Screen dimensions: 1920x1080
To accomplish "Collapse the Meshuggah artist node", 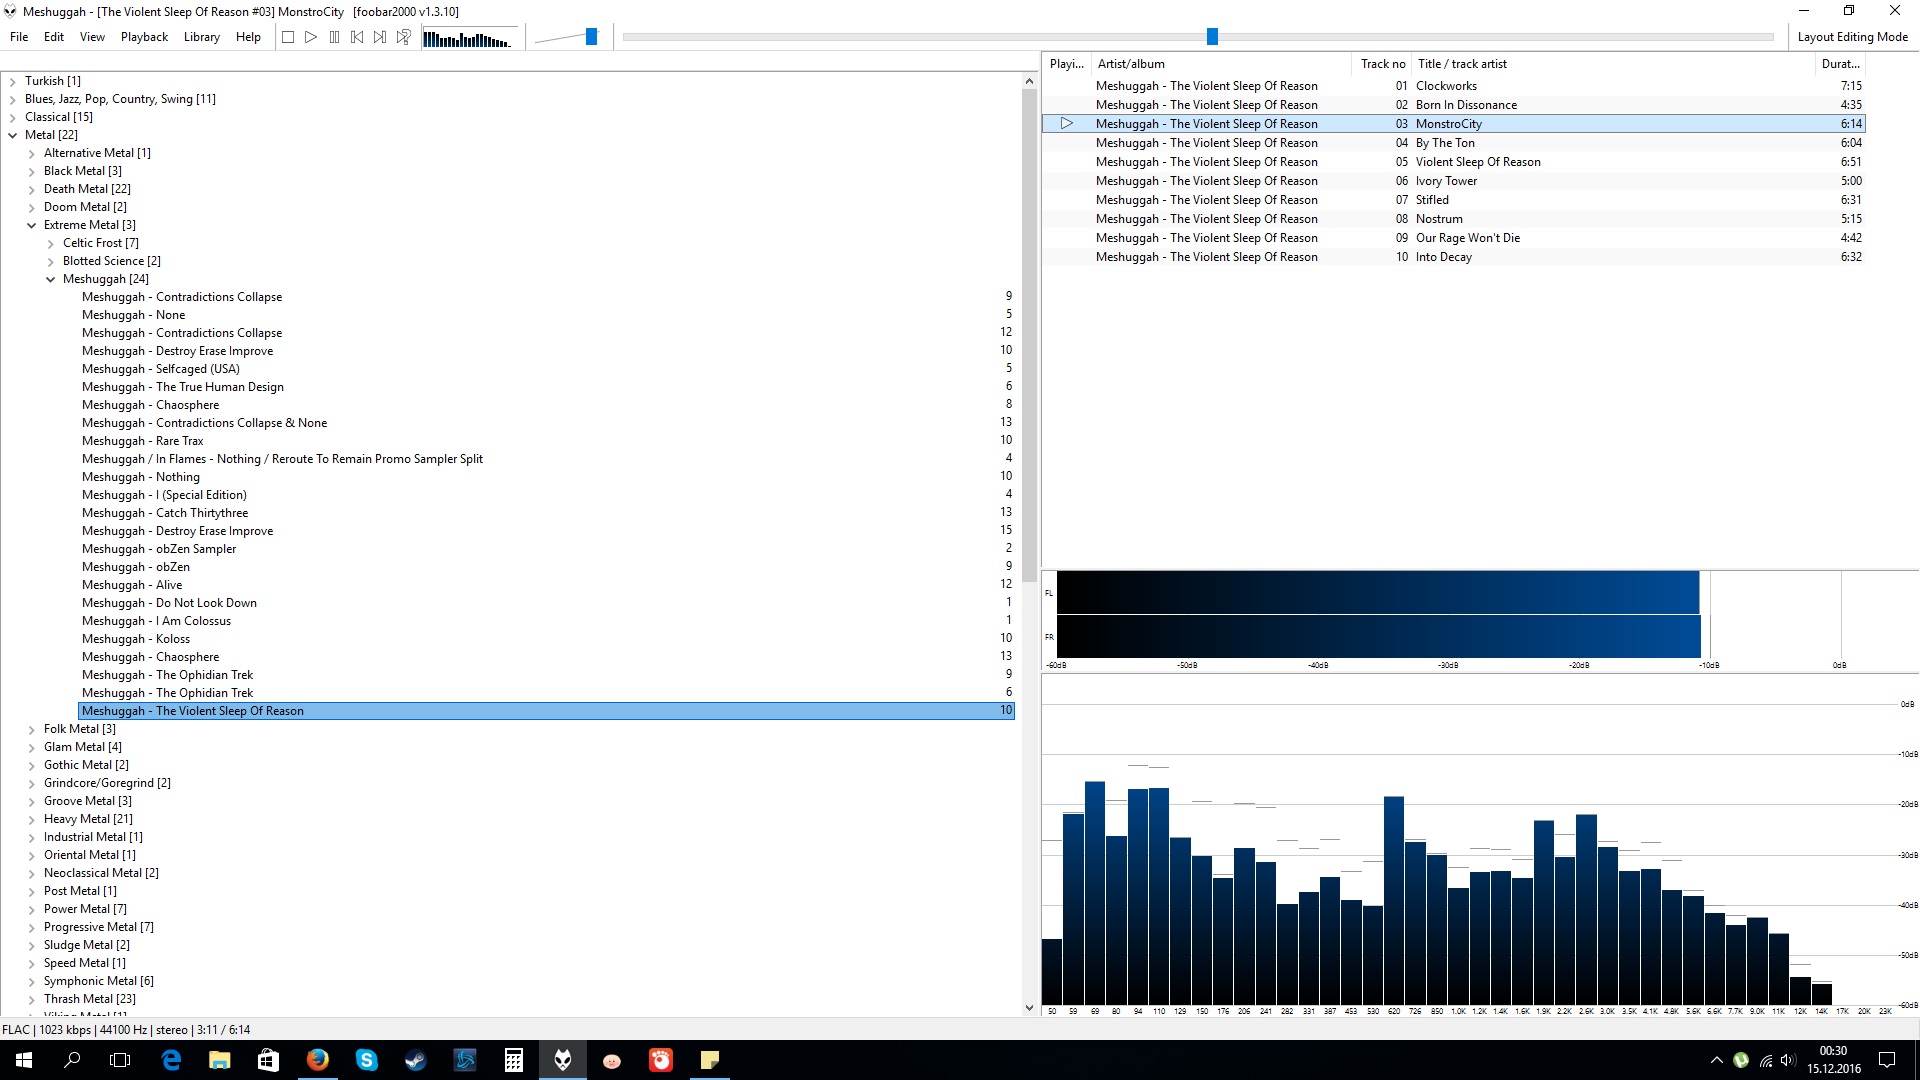I will [x=51, y=280].
